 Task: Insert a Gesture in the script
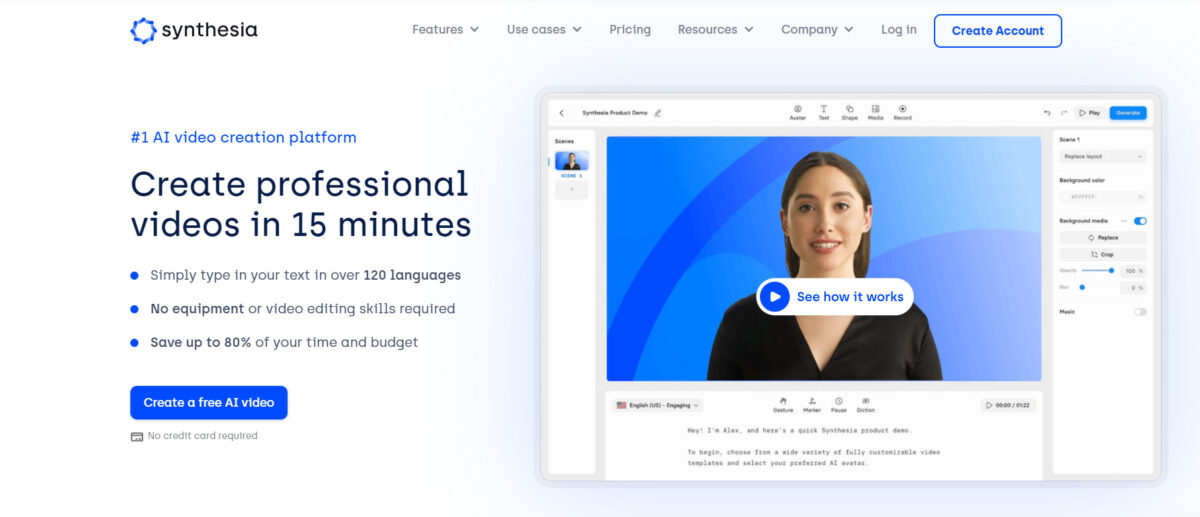click(x=783, y=404)
